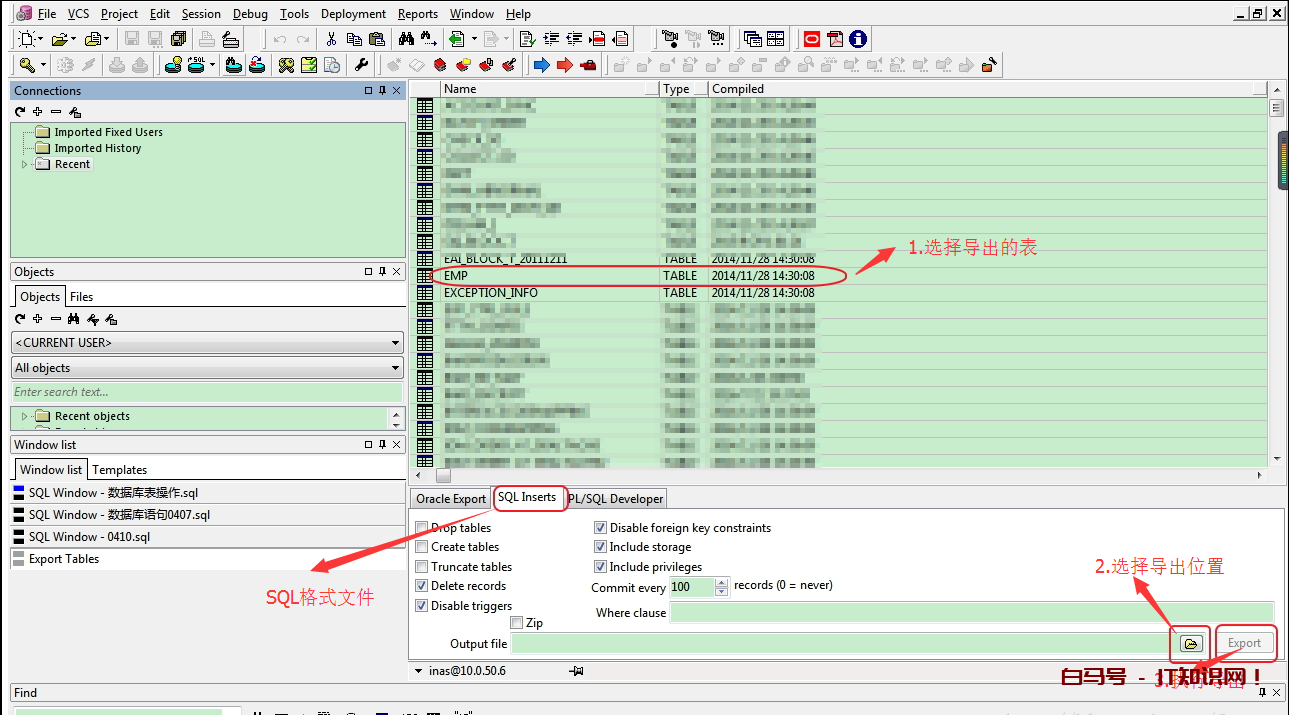Click the wrench preferences icon in toolbar

(x=362, y=65)
